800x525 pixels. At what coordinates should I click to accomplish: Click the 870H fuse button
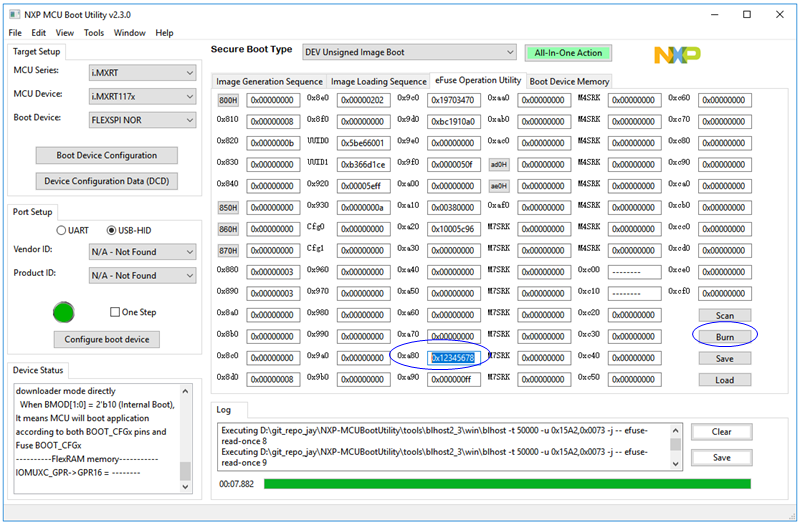[228, 251]
